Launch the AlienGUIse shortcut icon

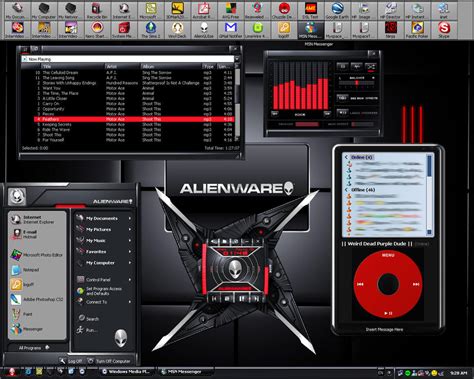coord(204,30)
